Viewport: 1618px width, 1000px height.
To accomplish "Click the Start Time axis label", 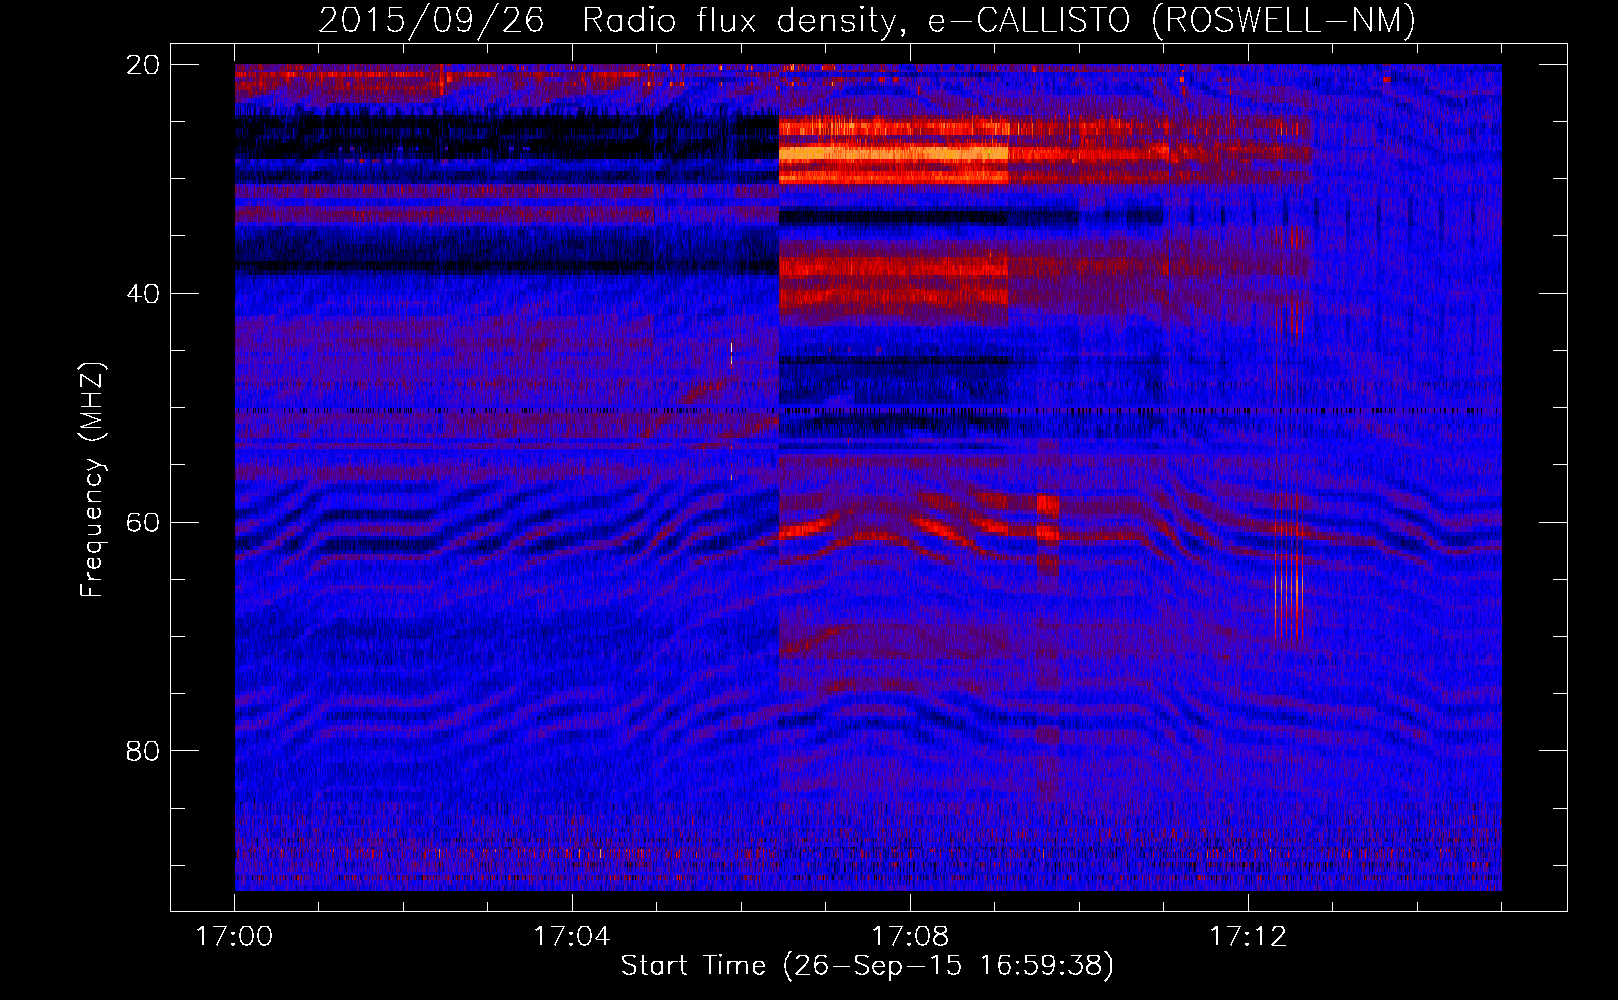I will coord(867,966).
